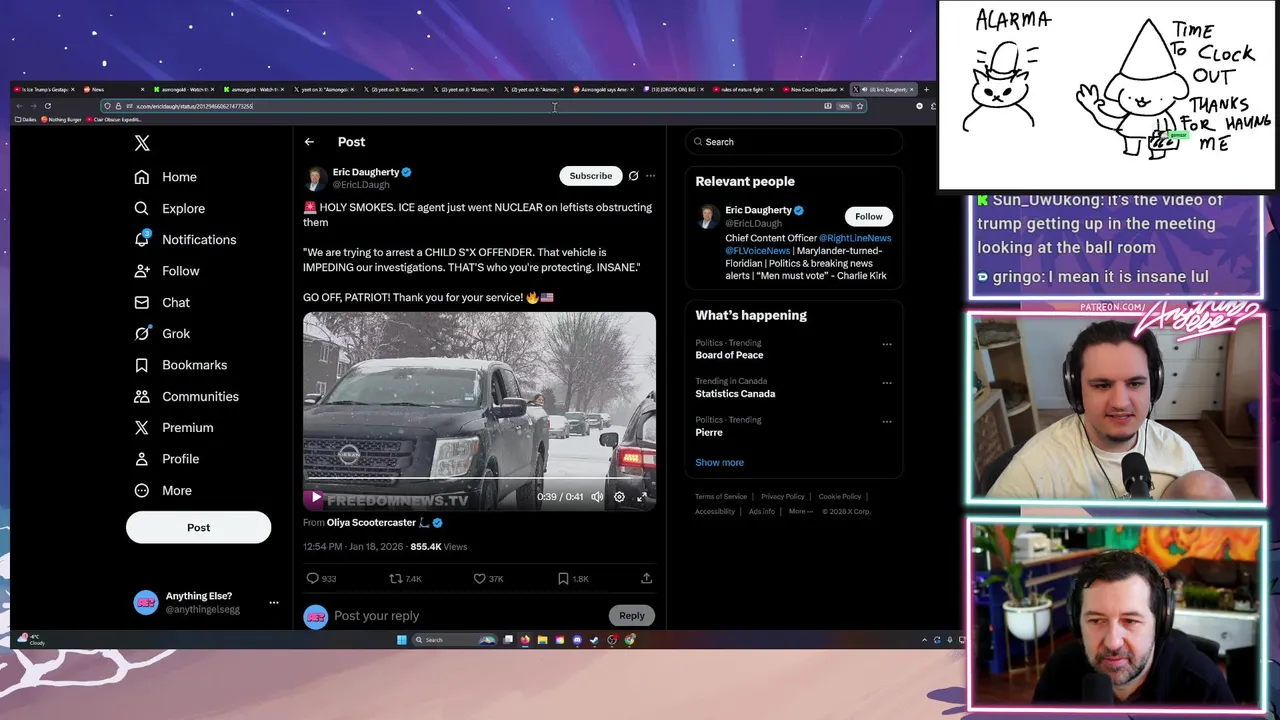
Task: Open the @FLVoiceNews link in bio
Action: pos(758,251)
